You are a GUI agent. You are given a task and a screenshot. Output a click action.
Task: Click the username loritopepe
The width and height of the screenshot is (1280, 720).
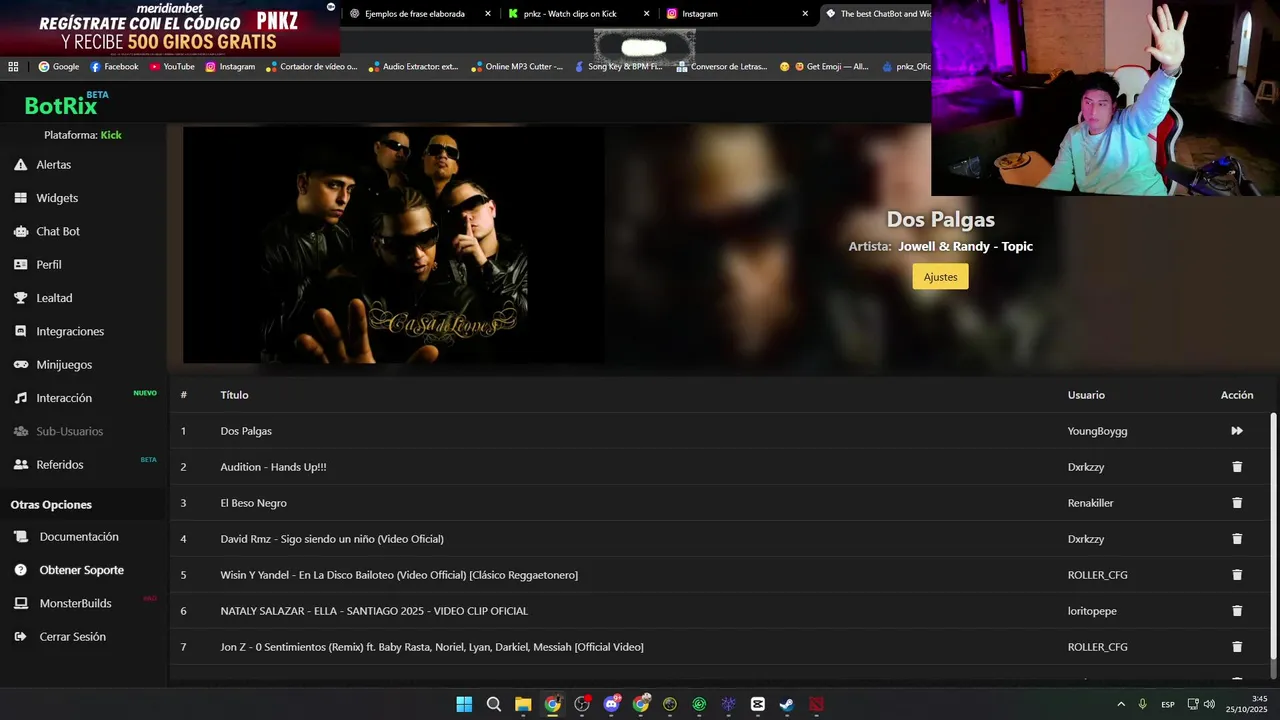[x=1092, y=611]
